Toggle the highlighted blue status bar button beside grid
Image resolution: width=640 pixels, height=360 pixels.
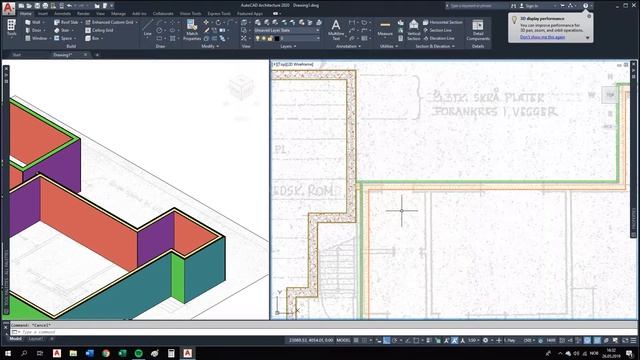(x=386, y=340)
